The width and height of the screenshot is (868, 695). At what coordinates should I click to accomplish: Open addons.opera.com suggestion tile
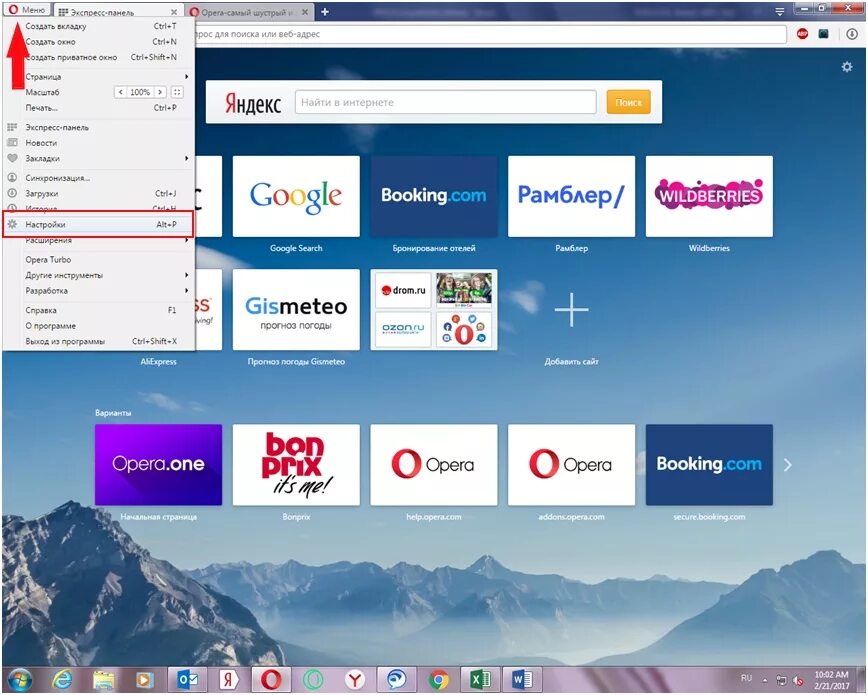tap(571, 465)
